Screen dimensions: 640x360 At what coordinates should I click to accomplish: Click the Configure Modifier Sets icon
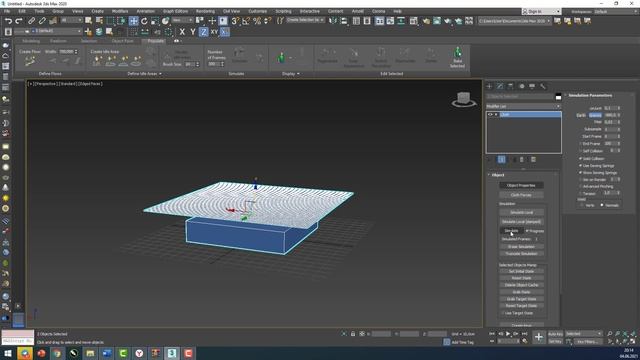coord(533,160)
